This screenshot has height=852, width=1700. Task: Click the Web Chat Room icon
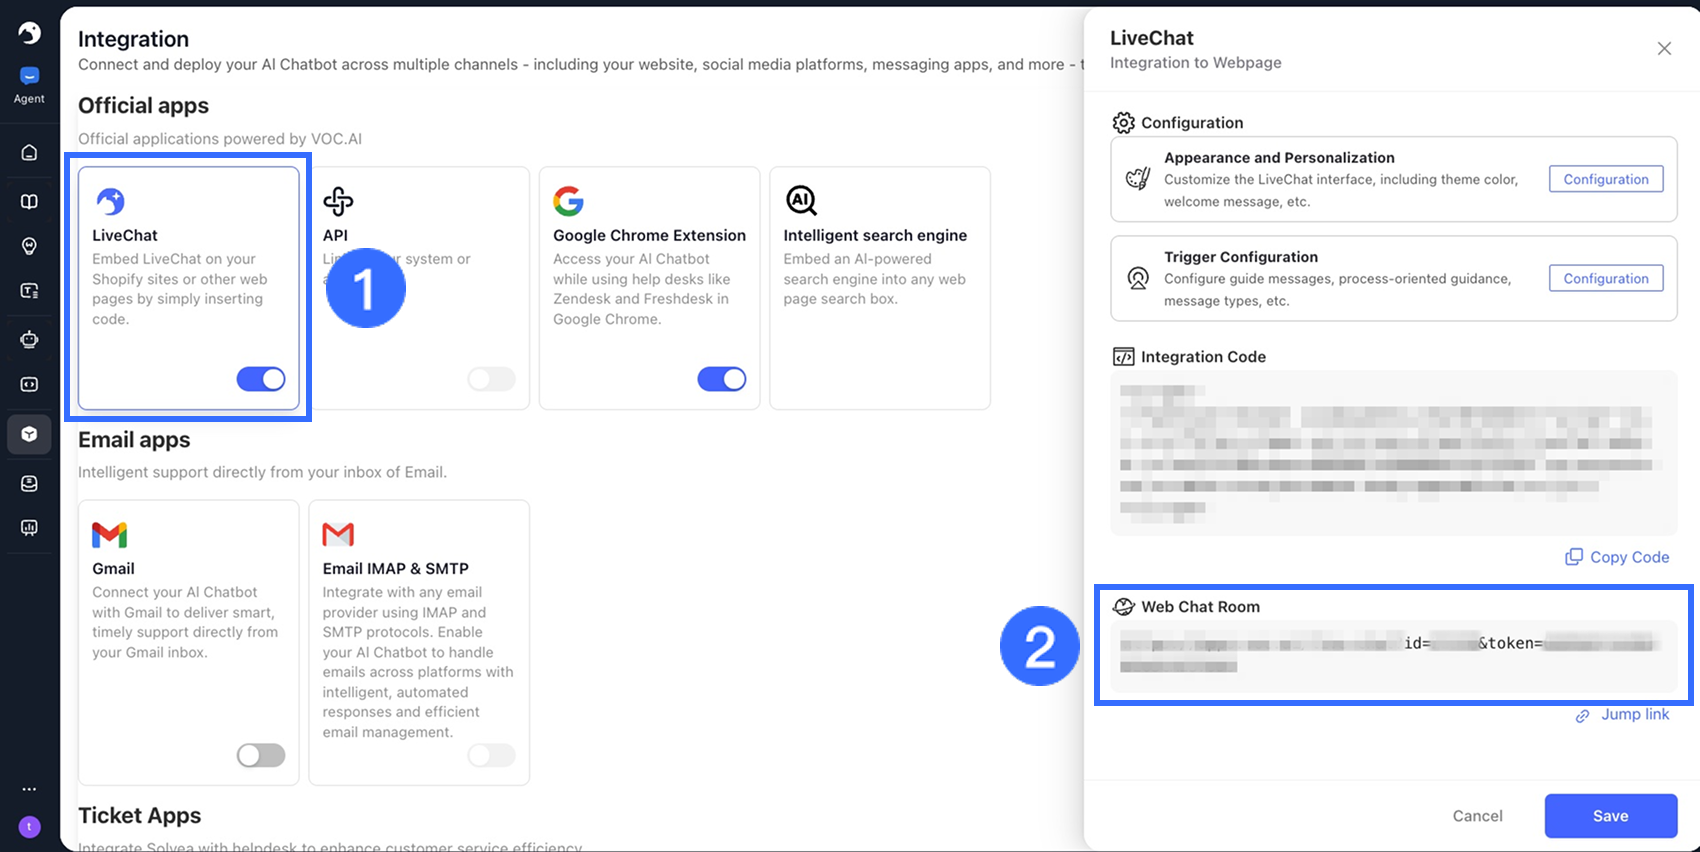click(1124, 607)
